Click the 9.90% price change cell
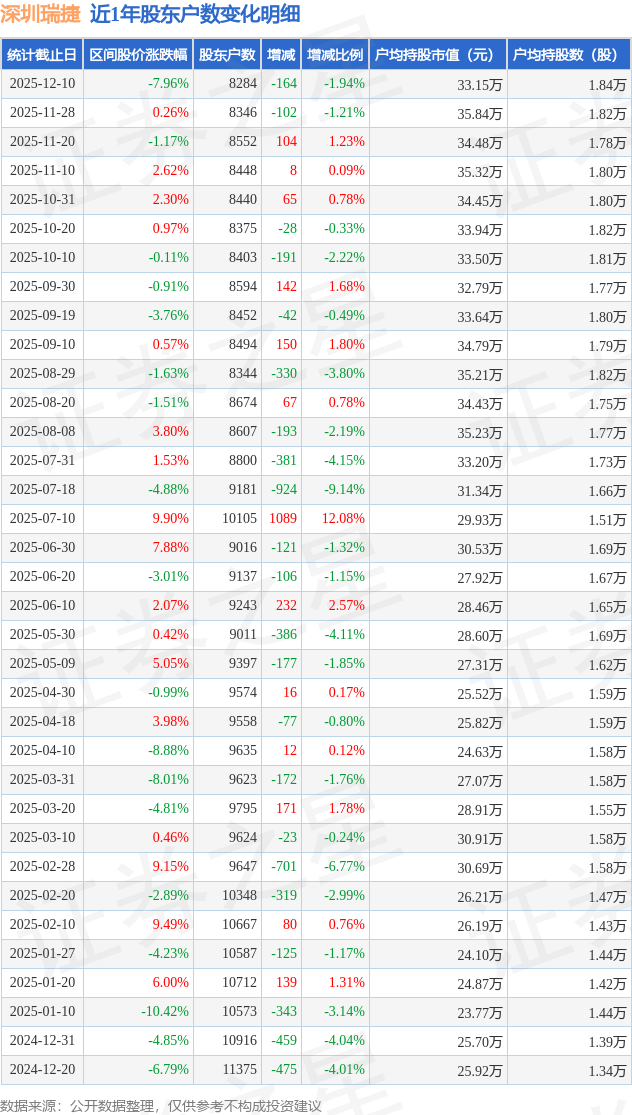 [170, 519]
